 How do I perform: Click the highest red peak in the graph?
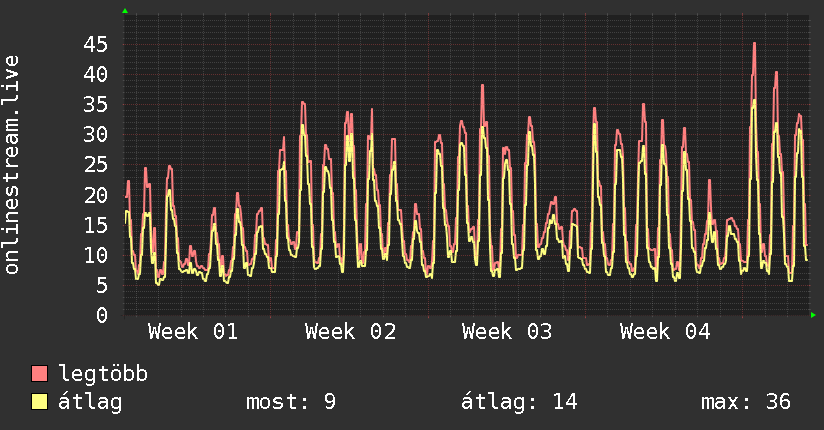(754, 44)
